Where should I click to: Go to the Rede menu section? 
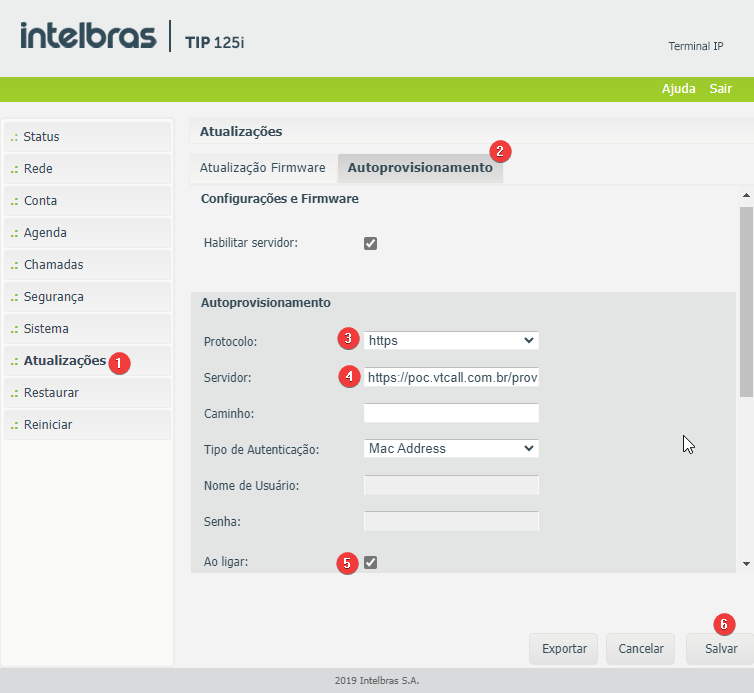tap(87, 169)
